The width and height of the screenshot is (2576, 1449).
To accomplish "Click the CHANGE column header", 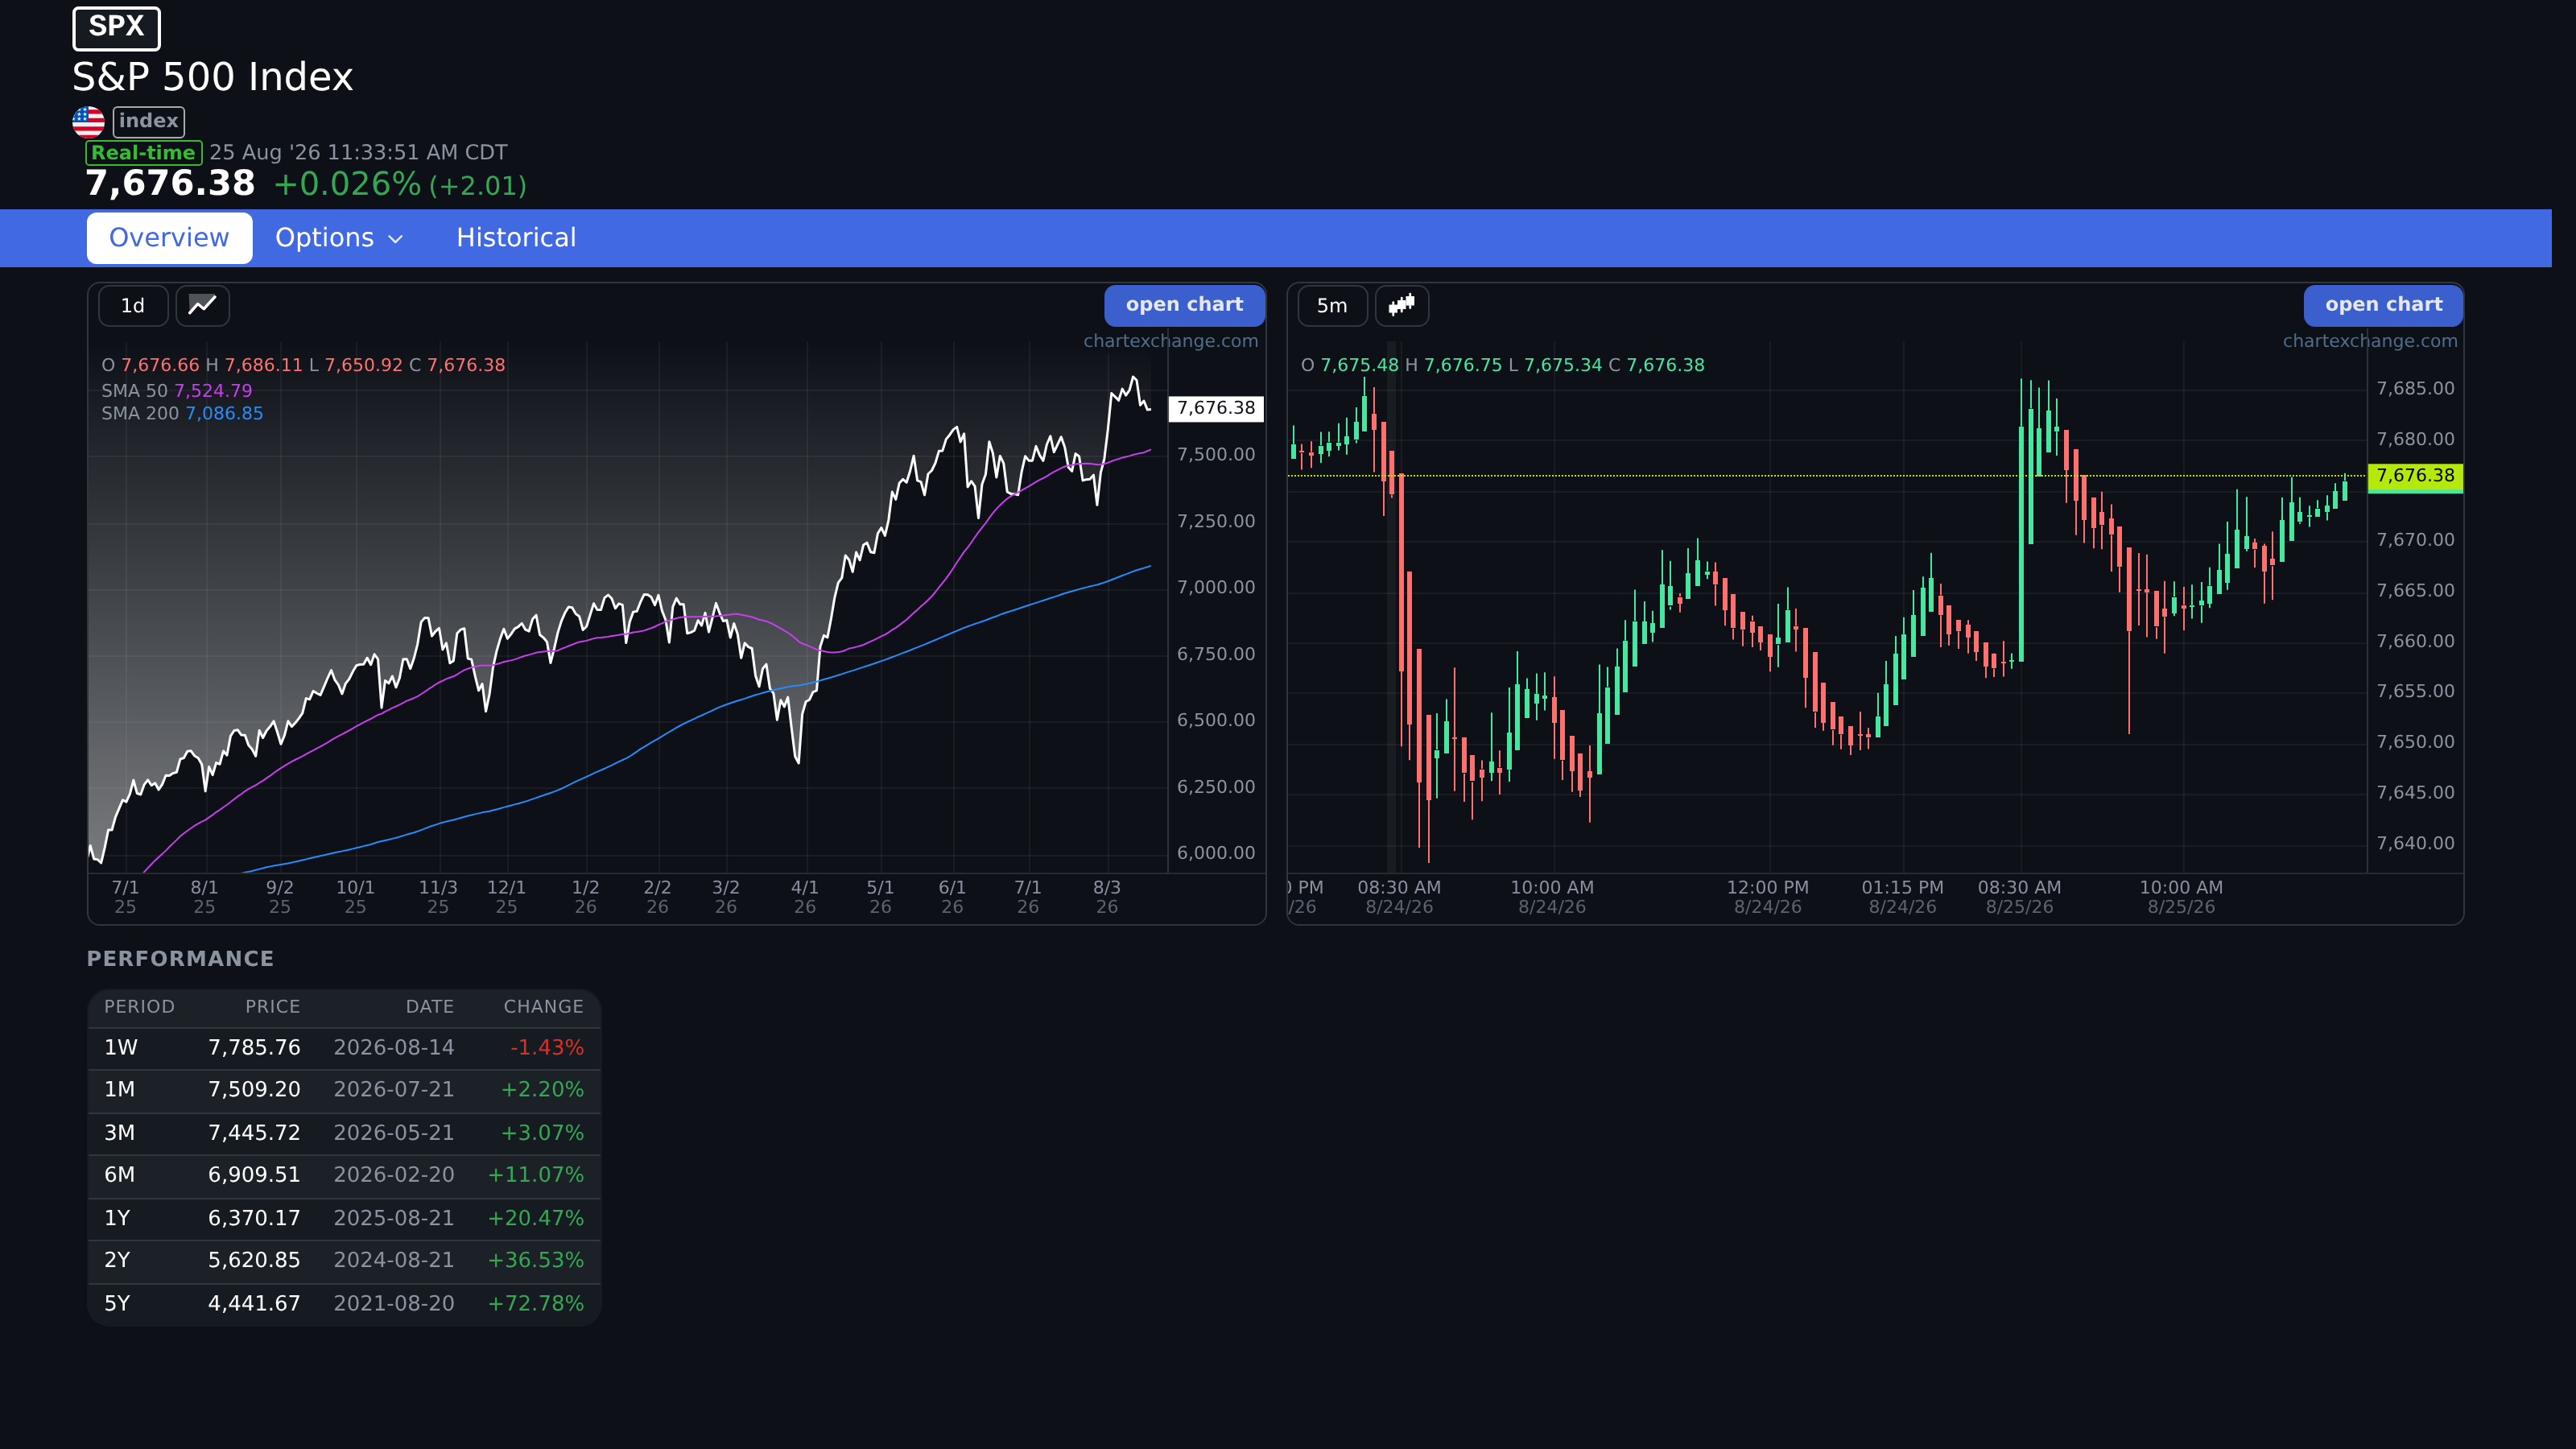I will (x=543, y=1007).
